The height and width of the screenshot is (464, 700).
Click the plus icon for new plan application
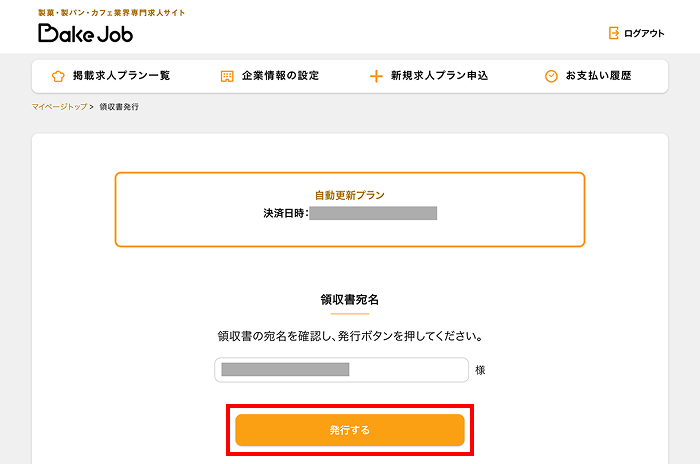coord(376,76)
